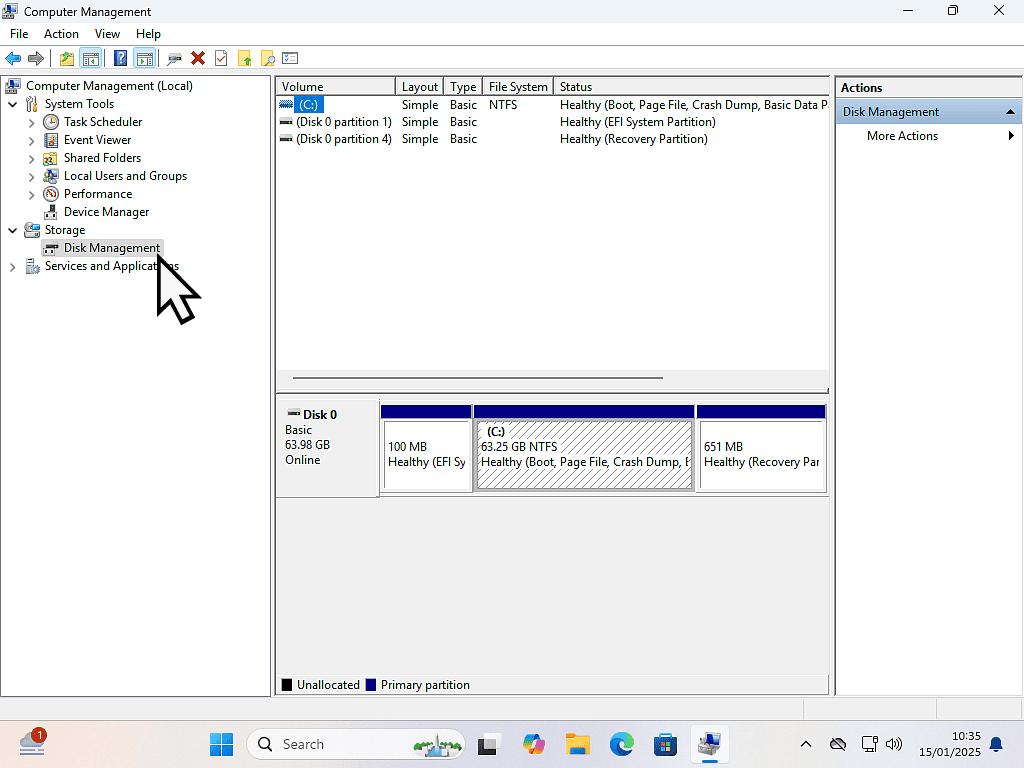This screenshot has height=768, width=1024.
Task: Open Device Manager from the tree
Action: pos(106,212)
